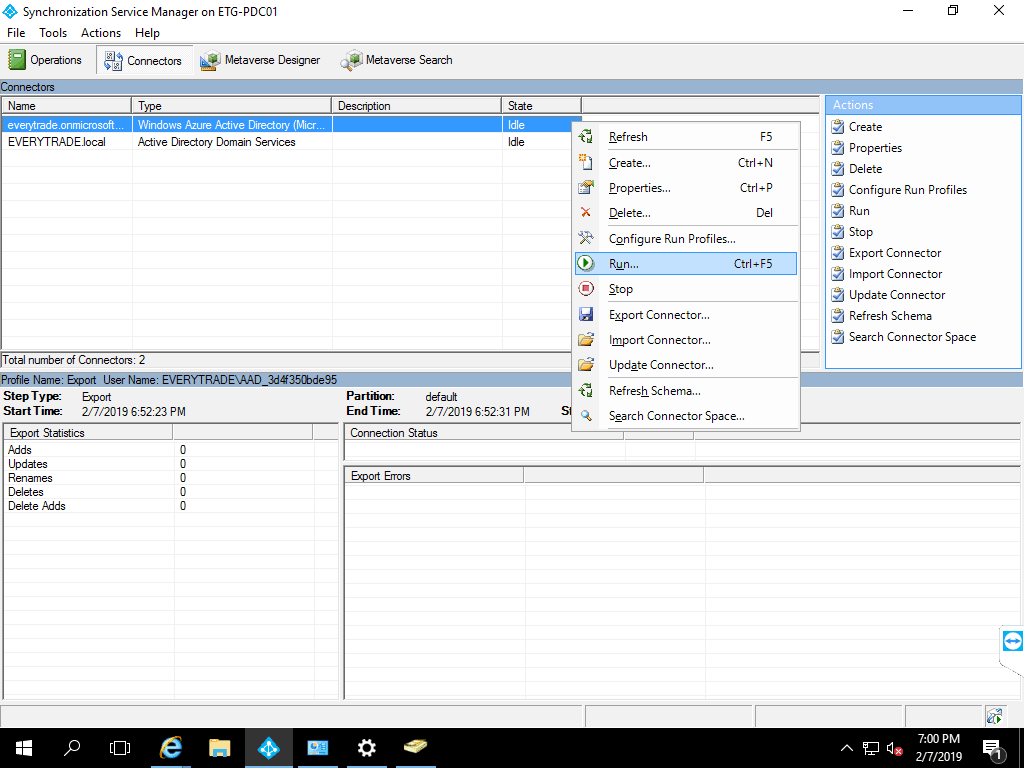Open the File menu
The width and height of the screenshot is (1024, 768).
(16, 33)
